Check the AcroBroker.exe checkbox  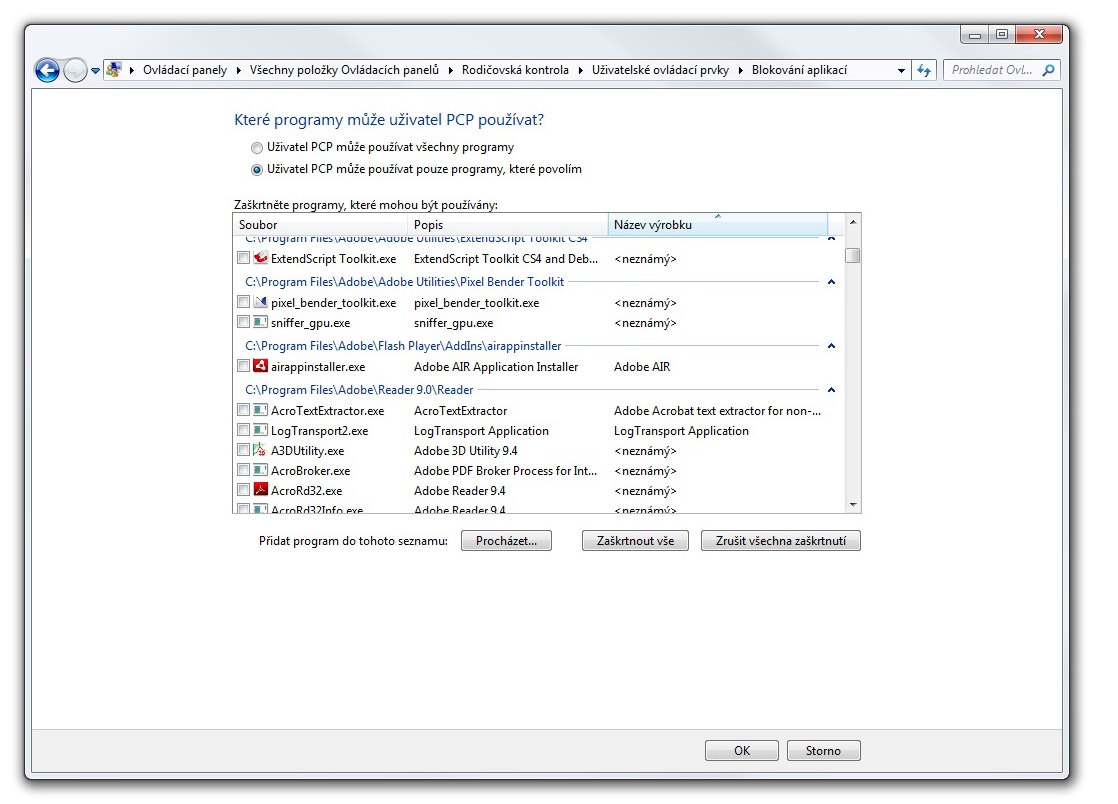tap(243, 470)
